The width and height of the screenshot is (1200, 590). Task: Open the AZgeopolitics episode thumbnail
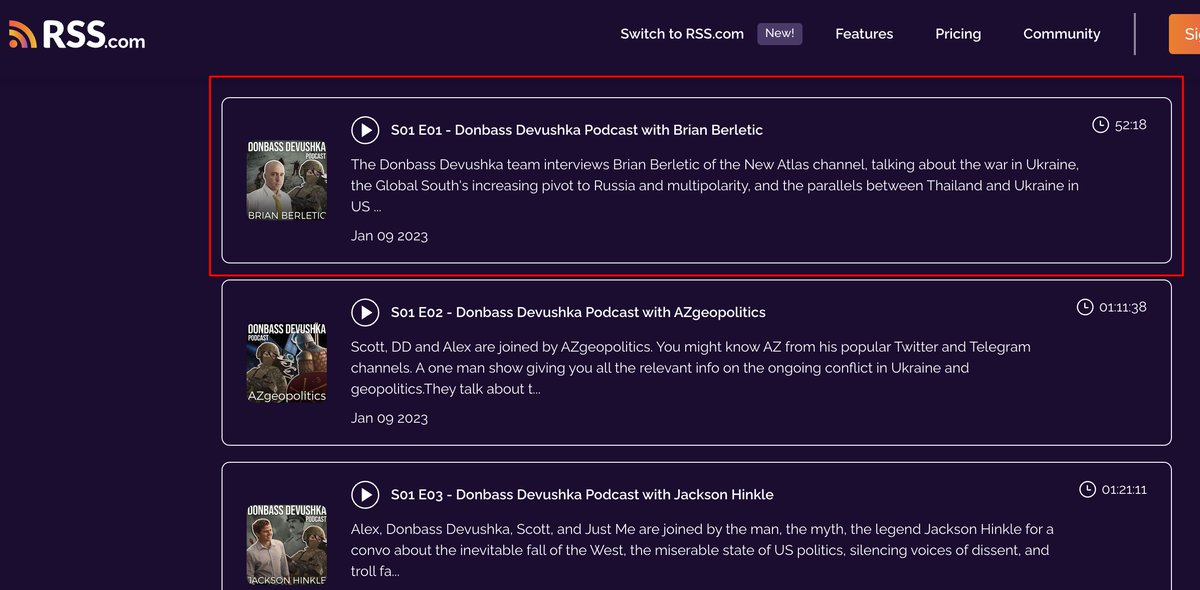[x=287, y=363]
